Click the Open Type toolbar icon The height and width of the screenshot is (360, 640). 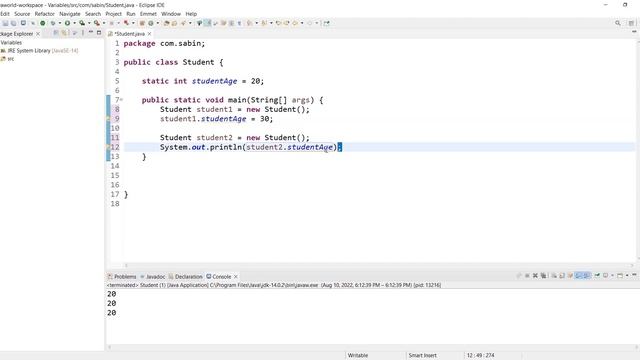166,23
